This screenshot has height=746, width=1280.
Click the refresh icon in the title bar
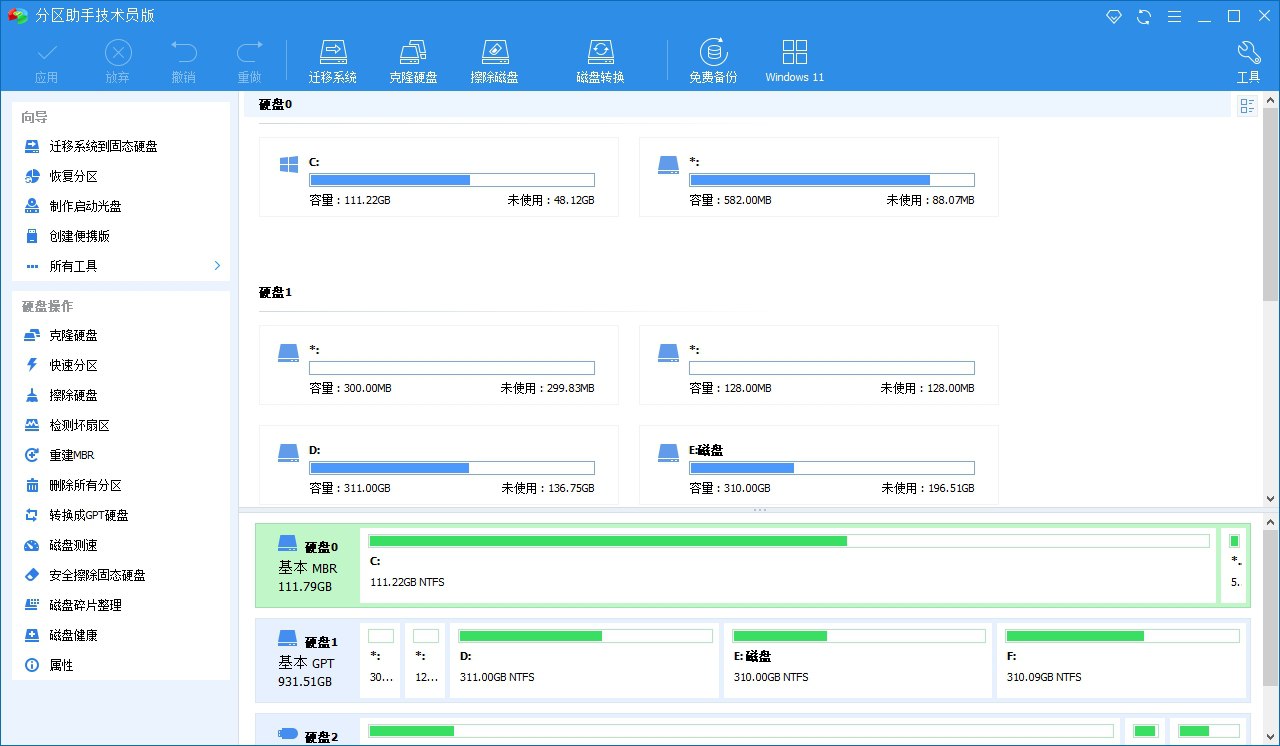(x=1144, y=16)
